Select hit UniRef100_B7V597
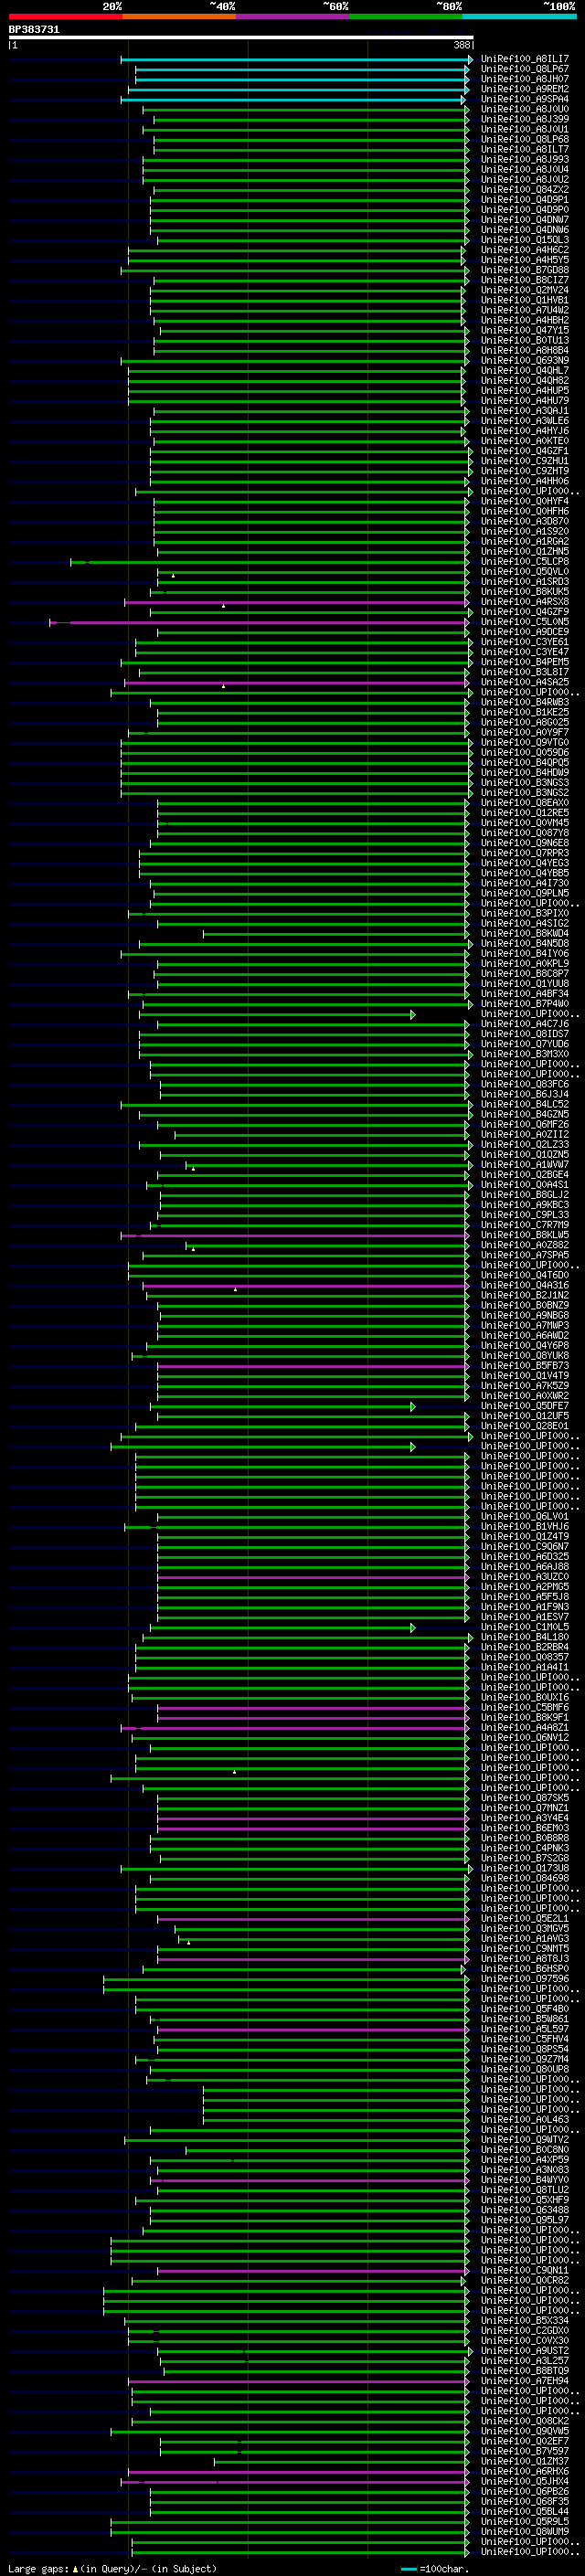The height and width of the screenshot is (2576, 585). tap(525, 2452)
